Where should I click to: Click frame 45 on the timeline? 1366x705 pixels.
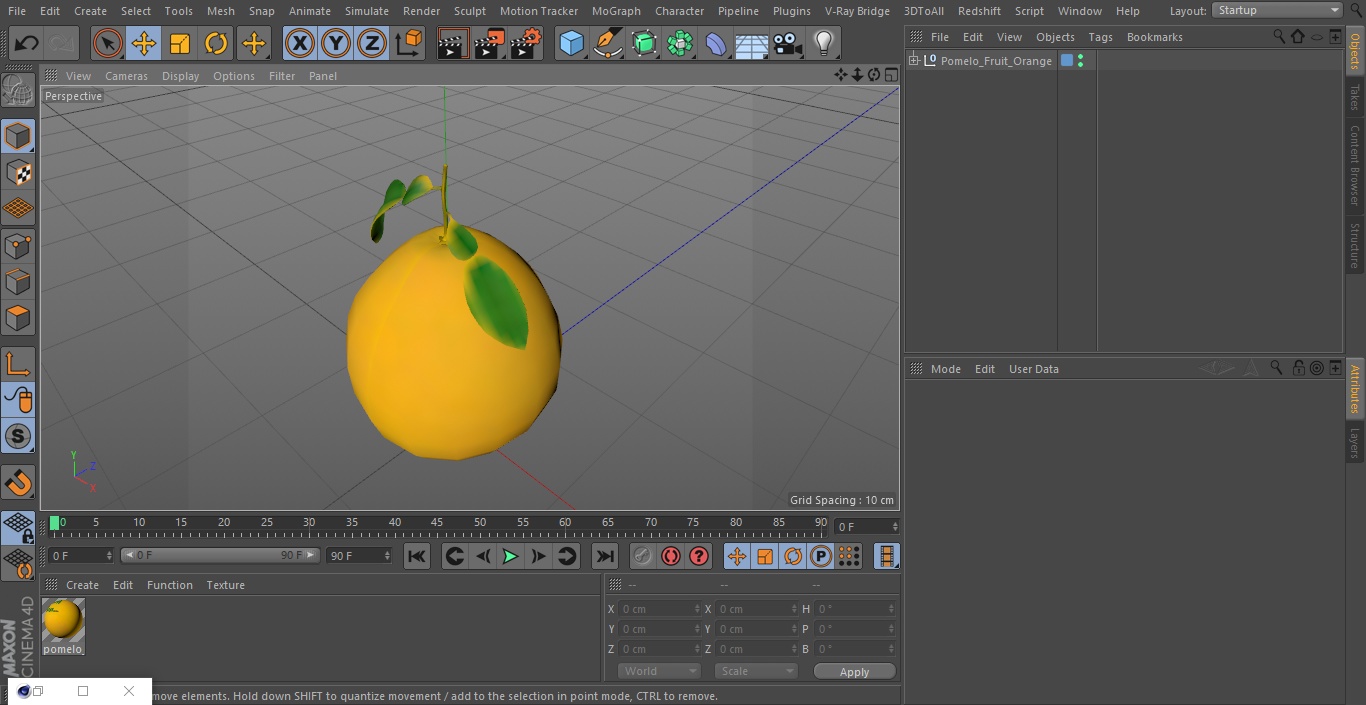(437, 524)
